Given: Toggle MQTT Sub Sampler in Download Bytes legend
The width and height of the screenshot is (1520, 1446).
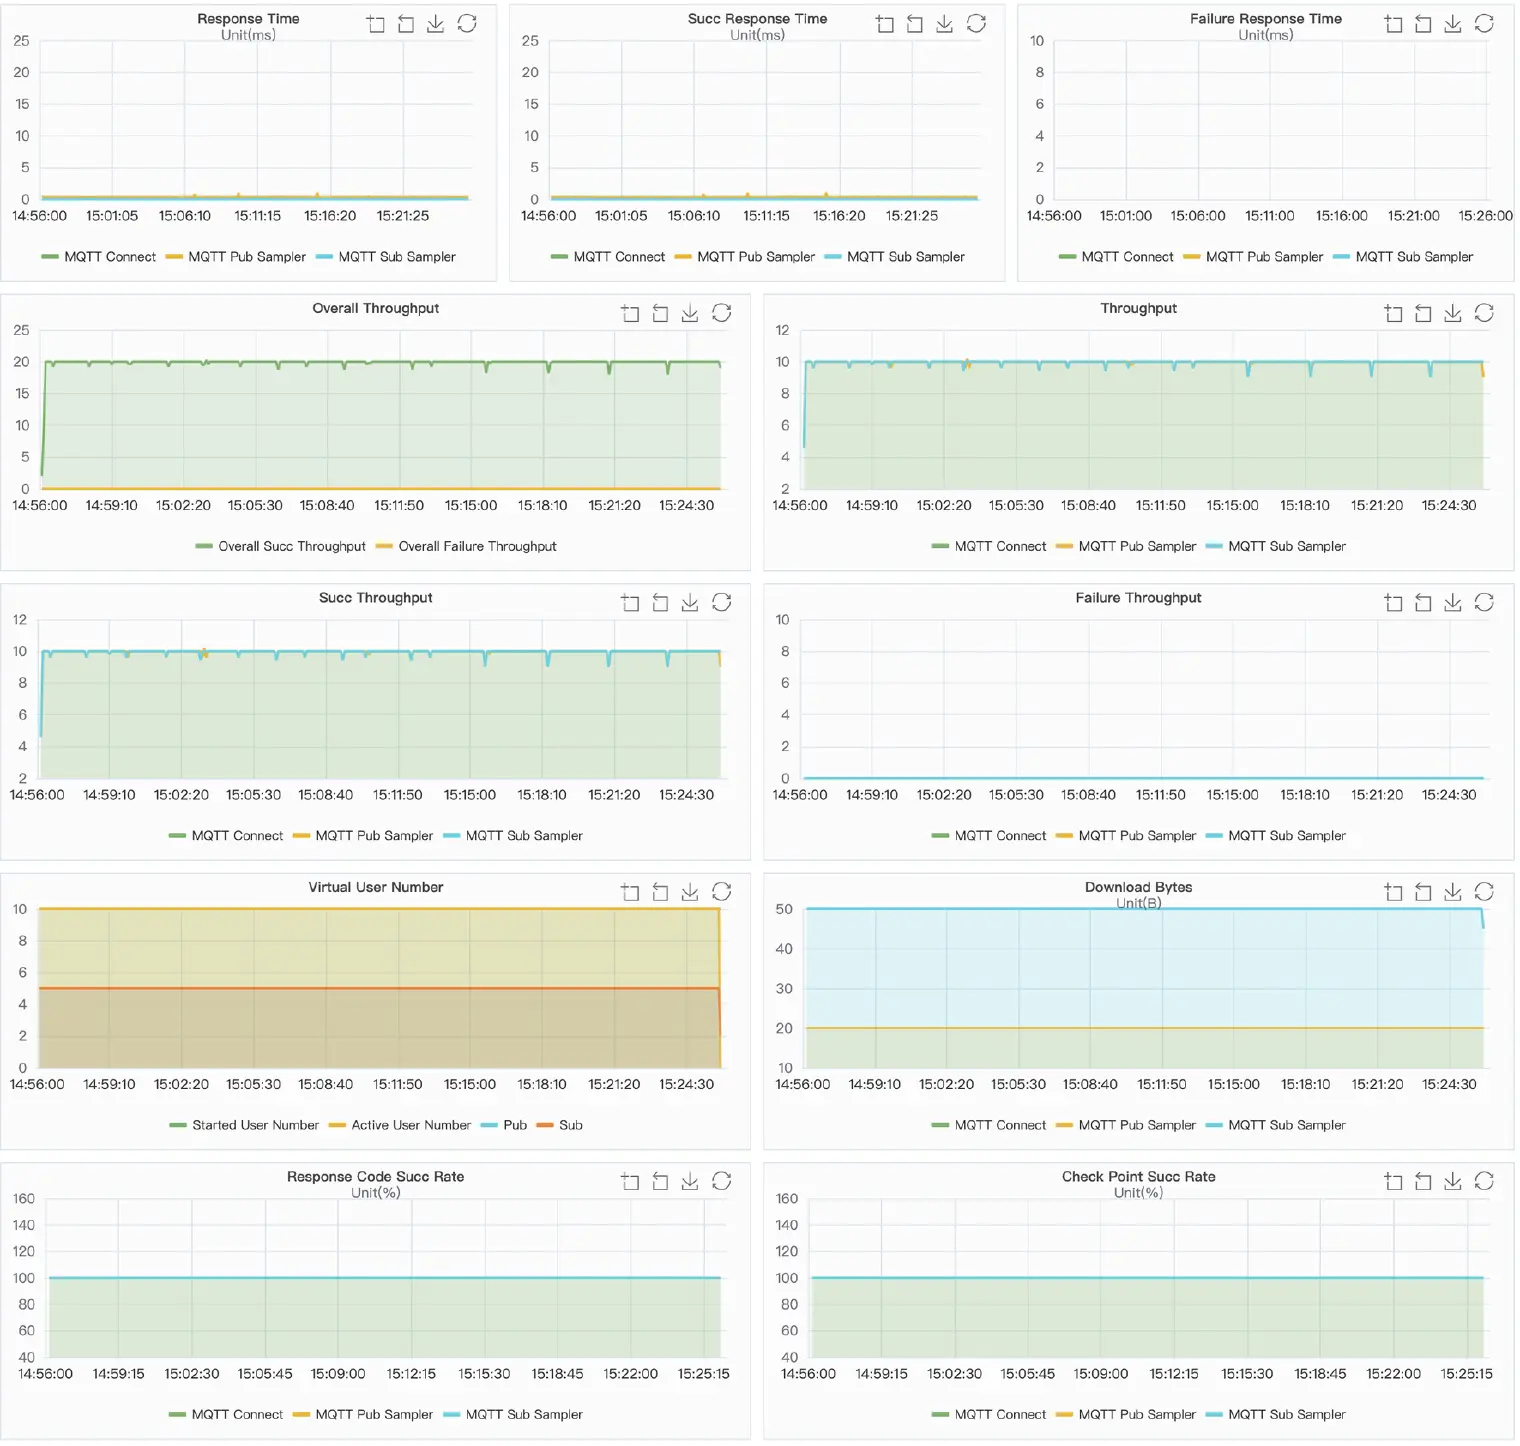Looking at the screenshot, I should click(x=1276, y=1125).
